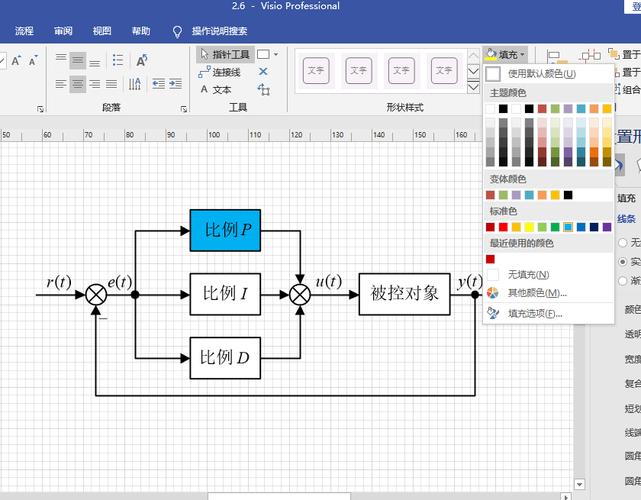Viewport: 641px width, 500px height.
Task: Select the Pointer tool (指针工具)
Action: click(x=225, y=54)
